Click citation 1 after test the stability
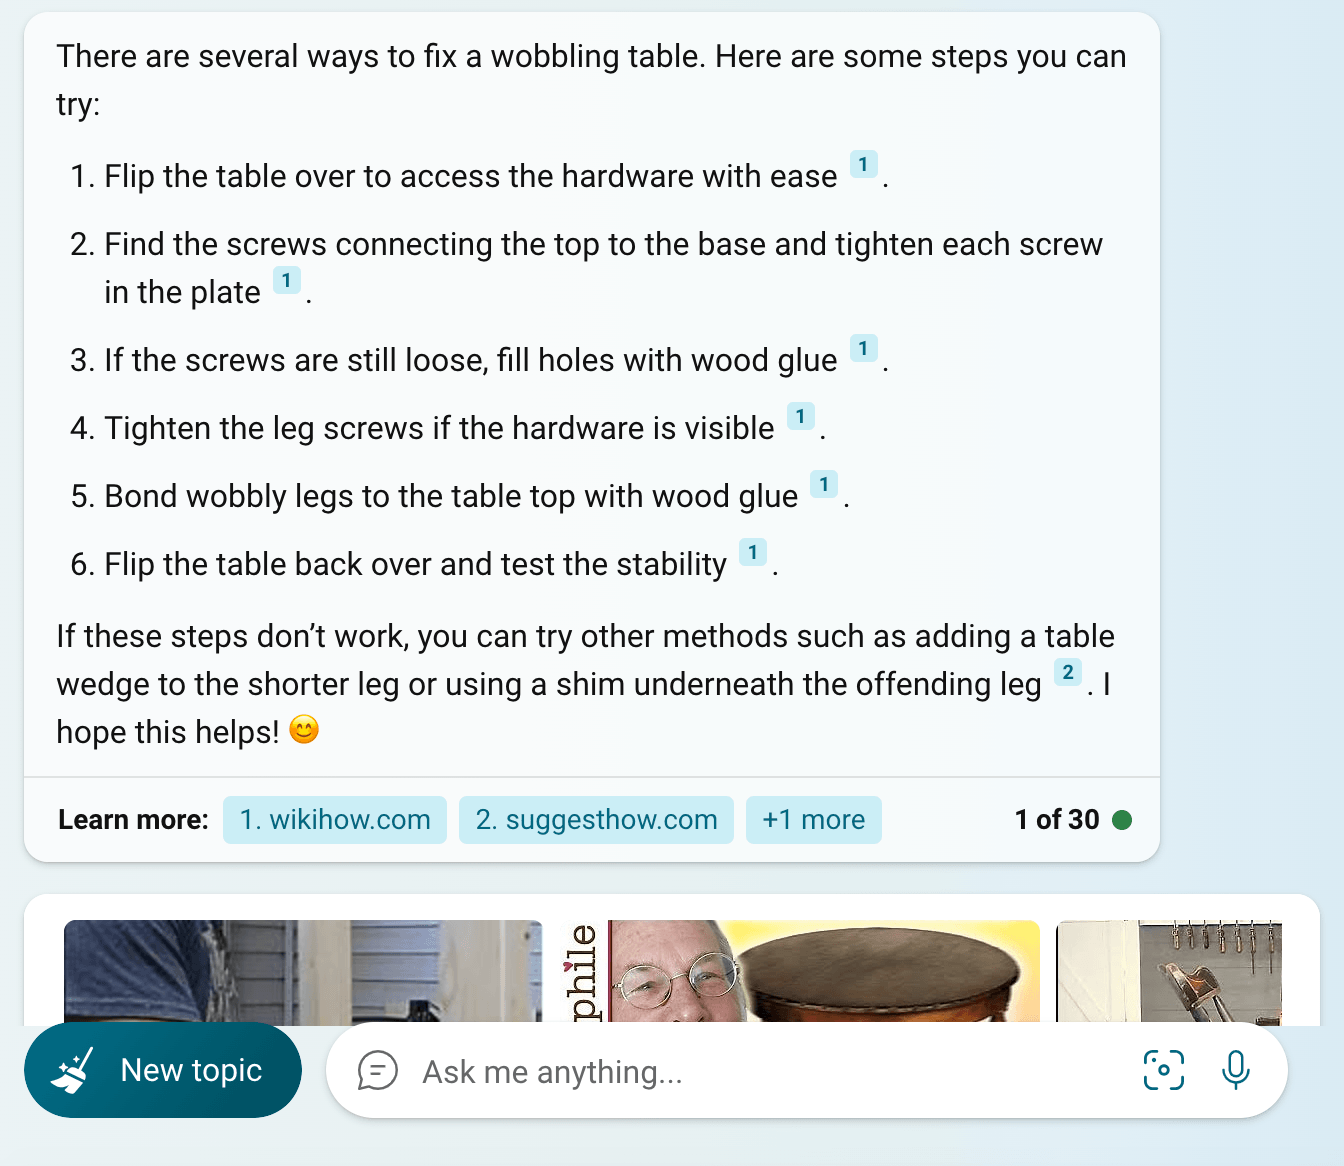This screenshot has height=1166, width=1344. click(752, 552)
